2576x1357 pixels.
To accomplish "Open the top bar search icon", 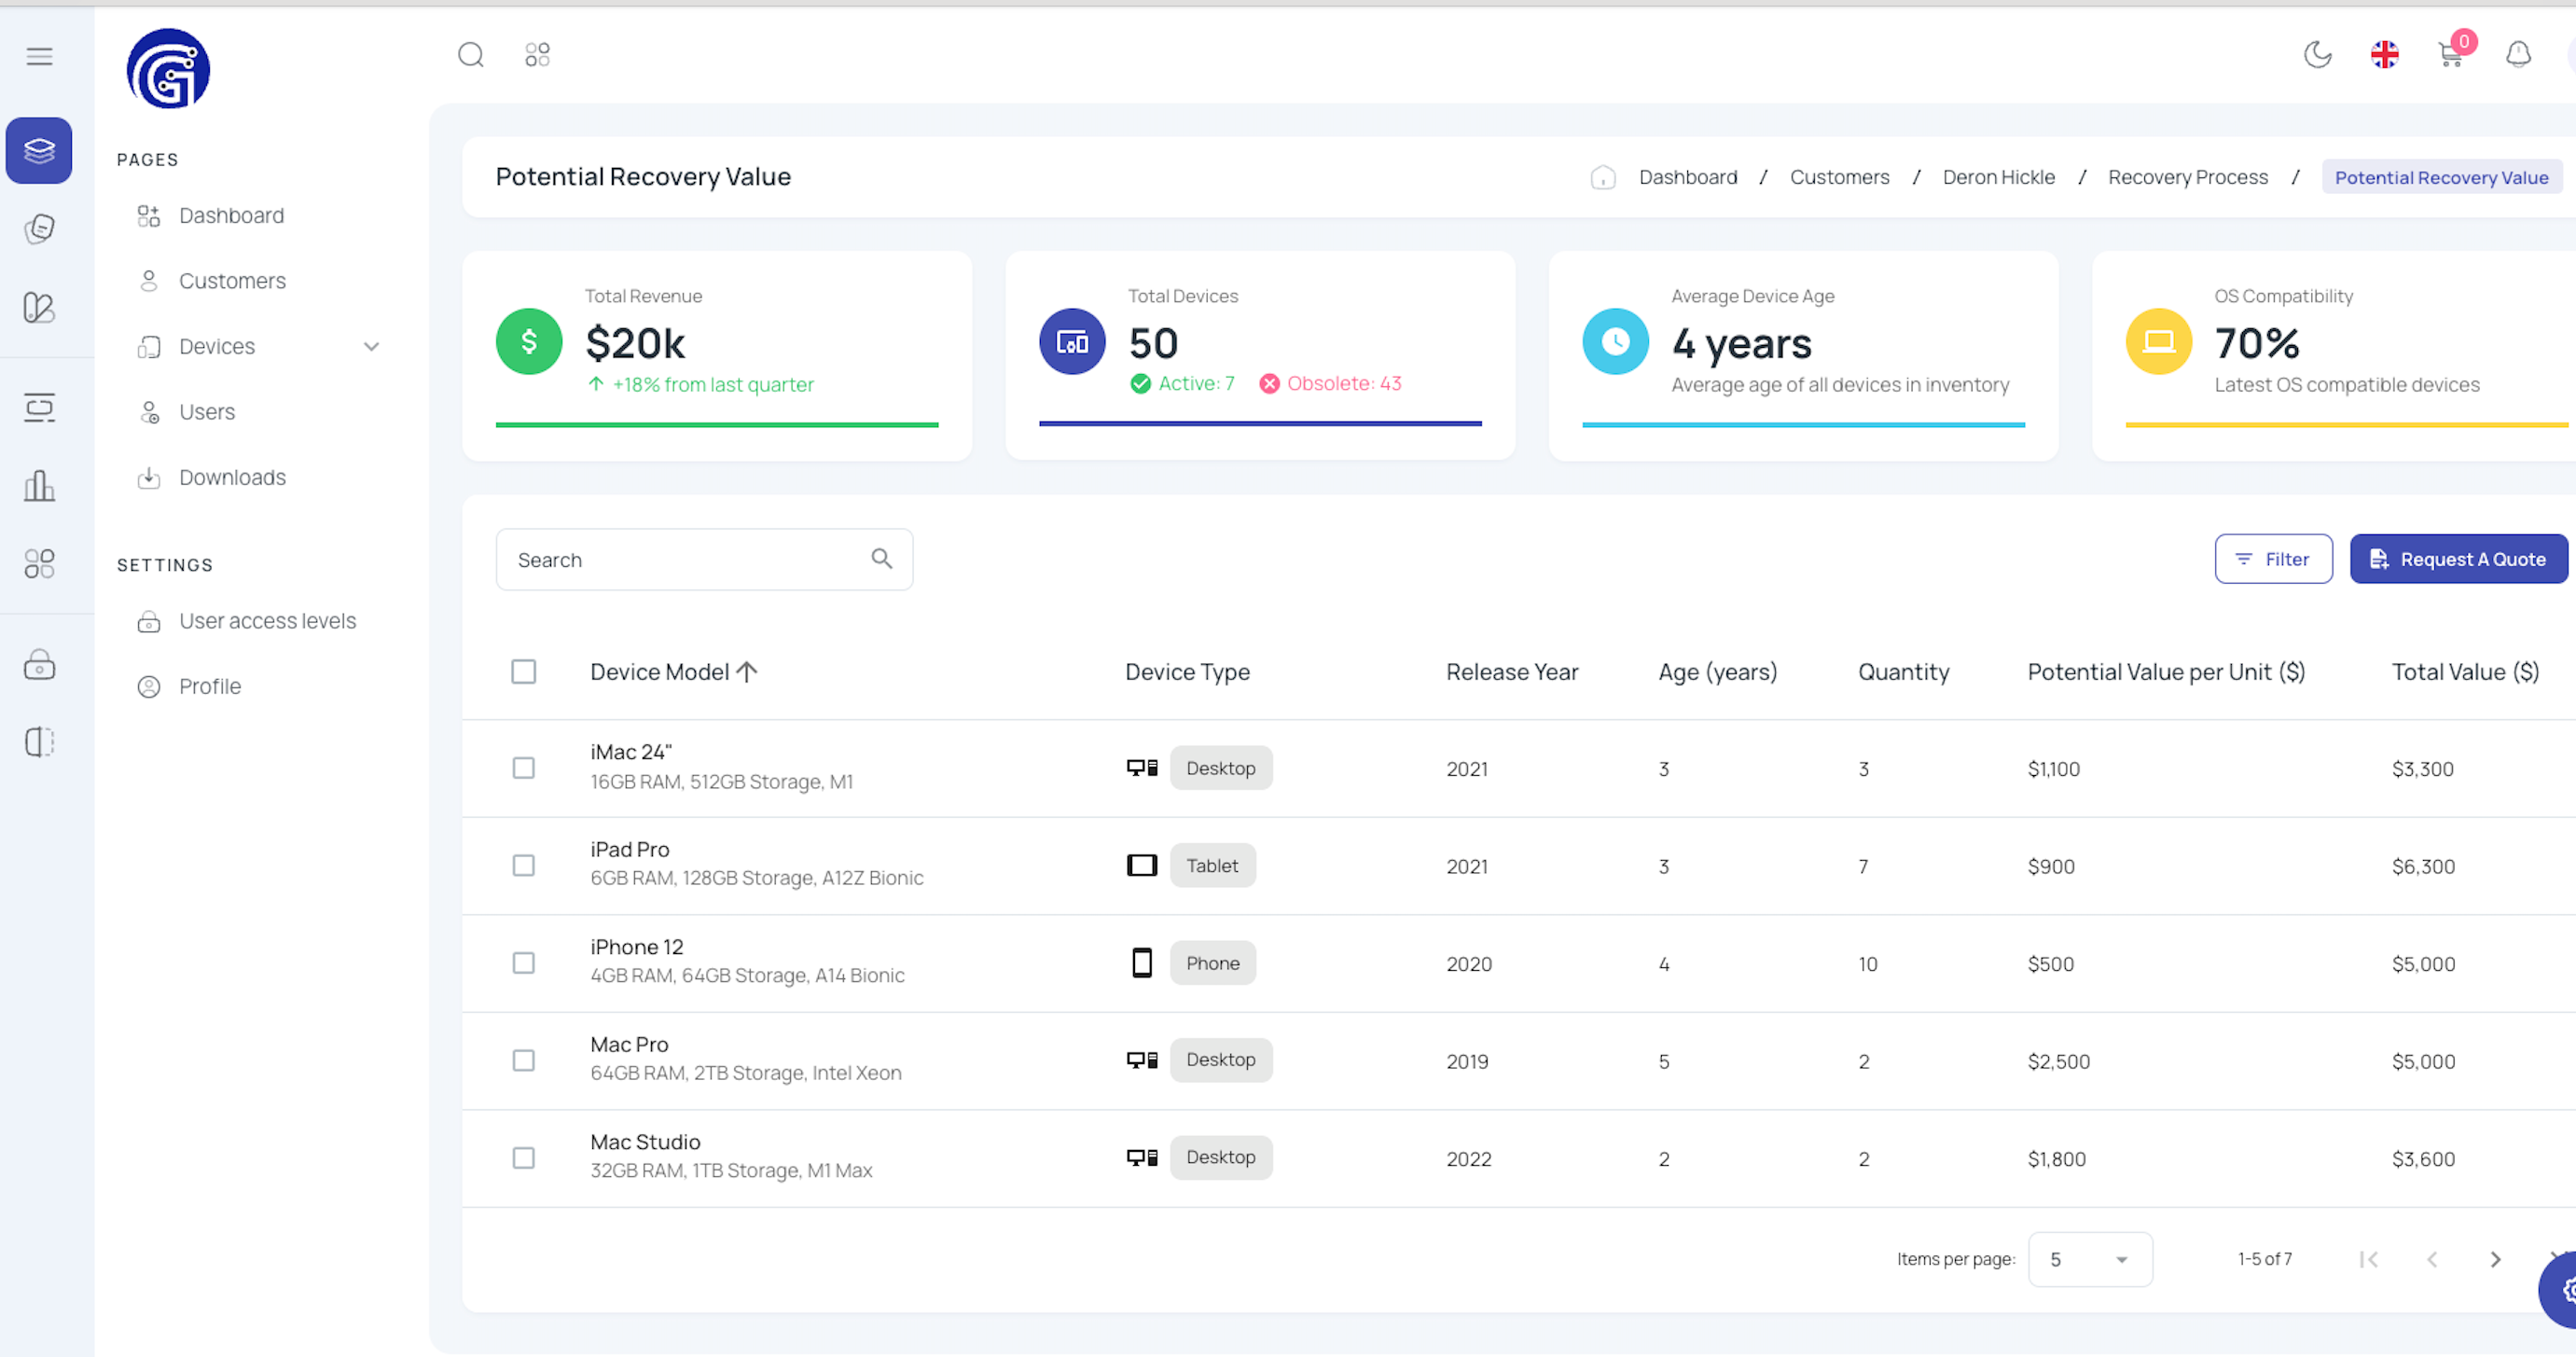I will click(470, 55).
